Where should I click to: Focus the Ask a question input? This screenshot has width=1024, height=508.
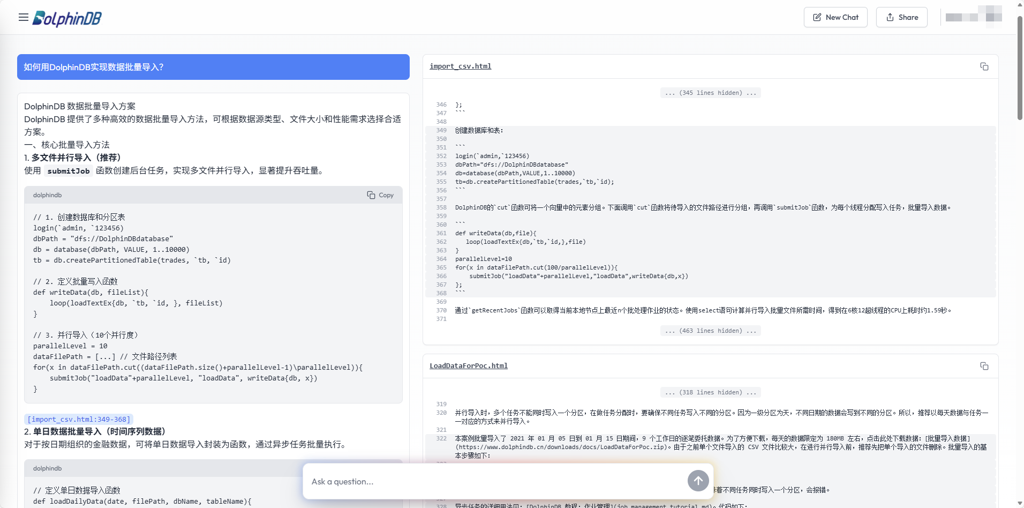point(496,481)
